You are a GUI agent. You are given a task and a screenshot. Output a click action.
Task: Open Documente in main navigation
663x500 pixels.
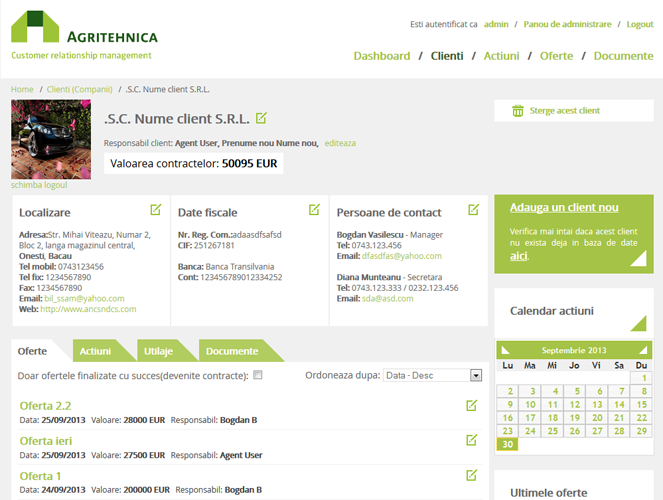[623, 56]
